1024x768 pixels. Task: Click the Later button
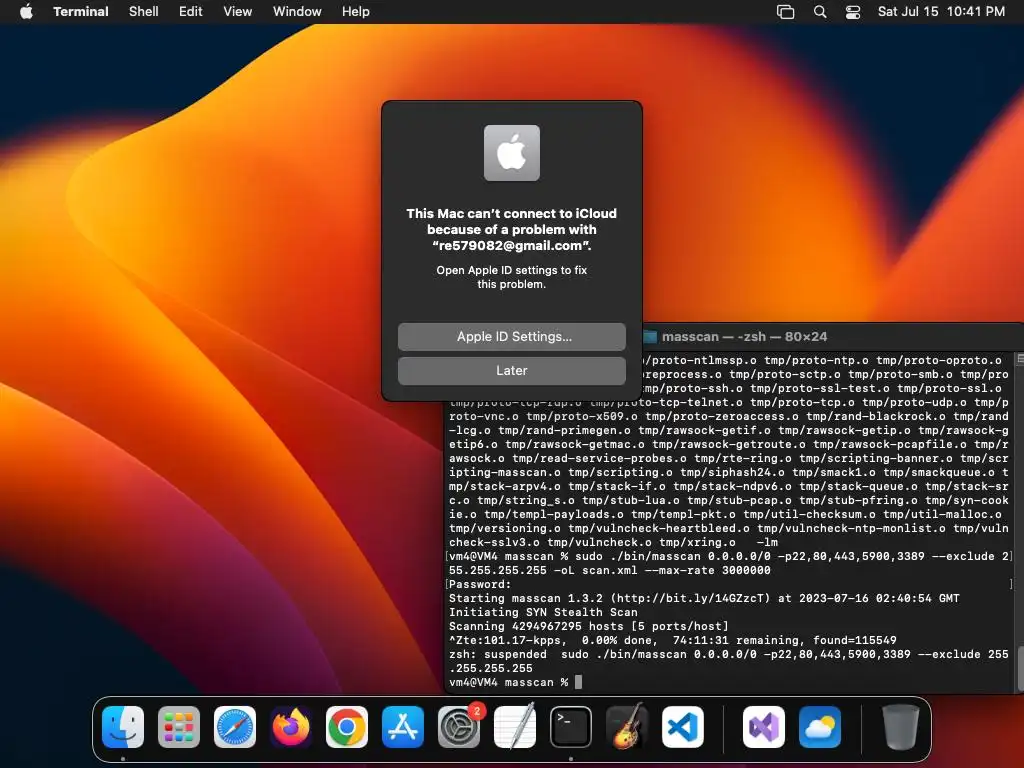pos(511,370)
